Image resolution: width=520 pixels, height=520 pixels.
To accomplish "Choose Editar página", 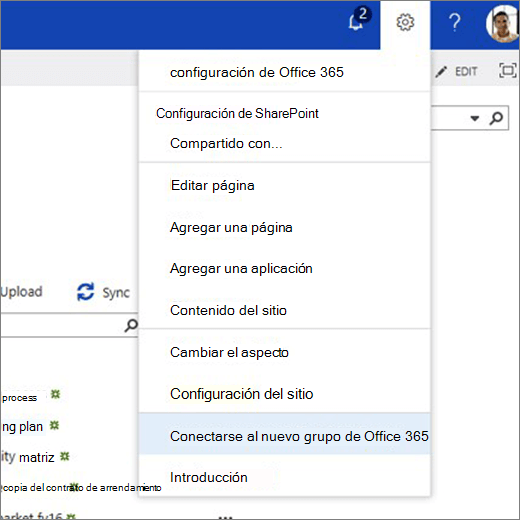I will (x=212, y=185).
